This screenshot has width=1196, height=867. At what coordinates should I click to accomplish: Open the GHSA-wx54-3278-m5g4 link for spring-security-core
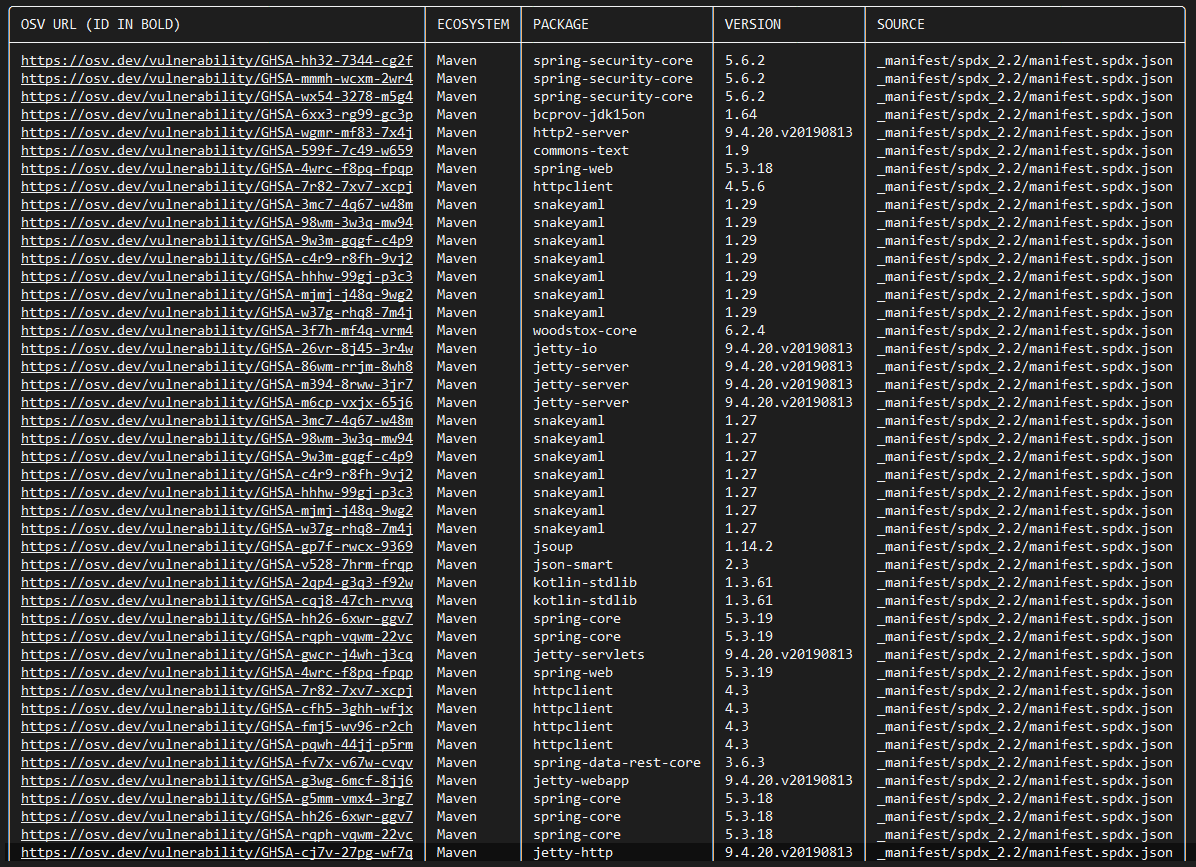click(x=218, y=96)
